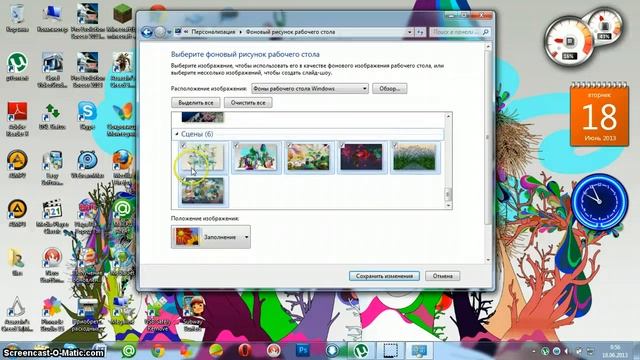Click the blue analog clock gadget

click(x=599, y=202)
